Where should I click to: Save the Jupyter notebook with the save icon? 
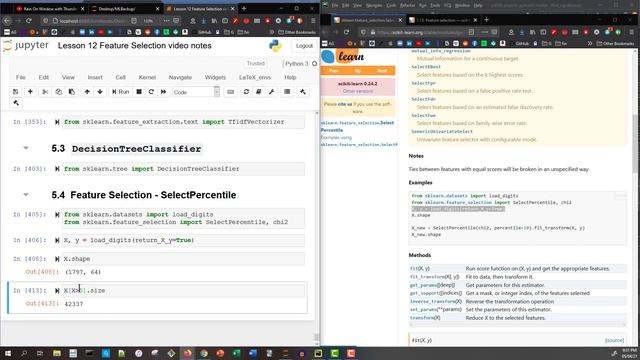(x=16, y=92)
